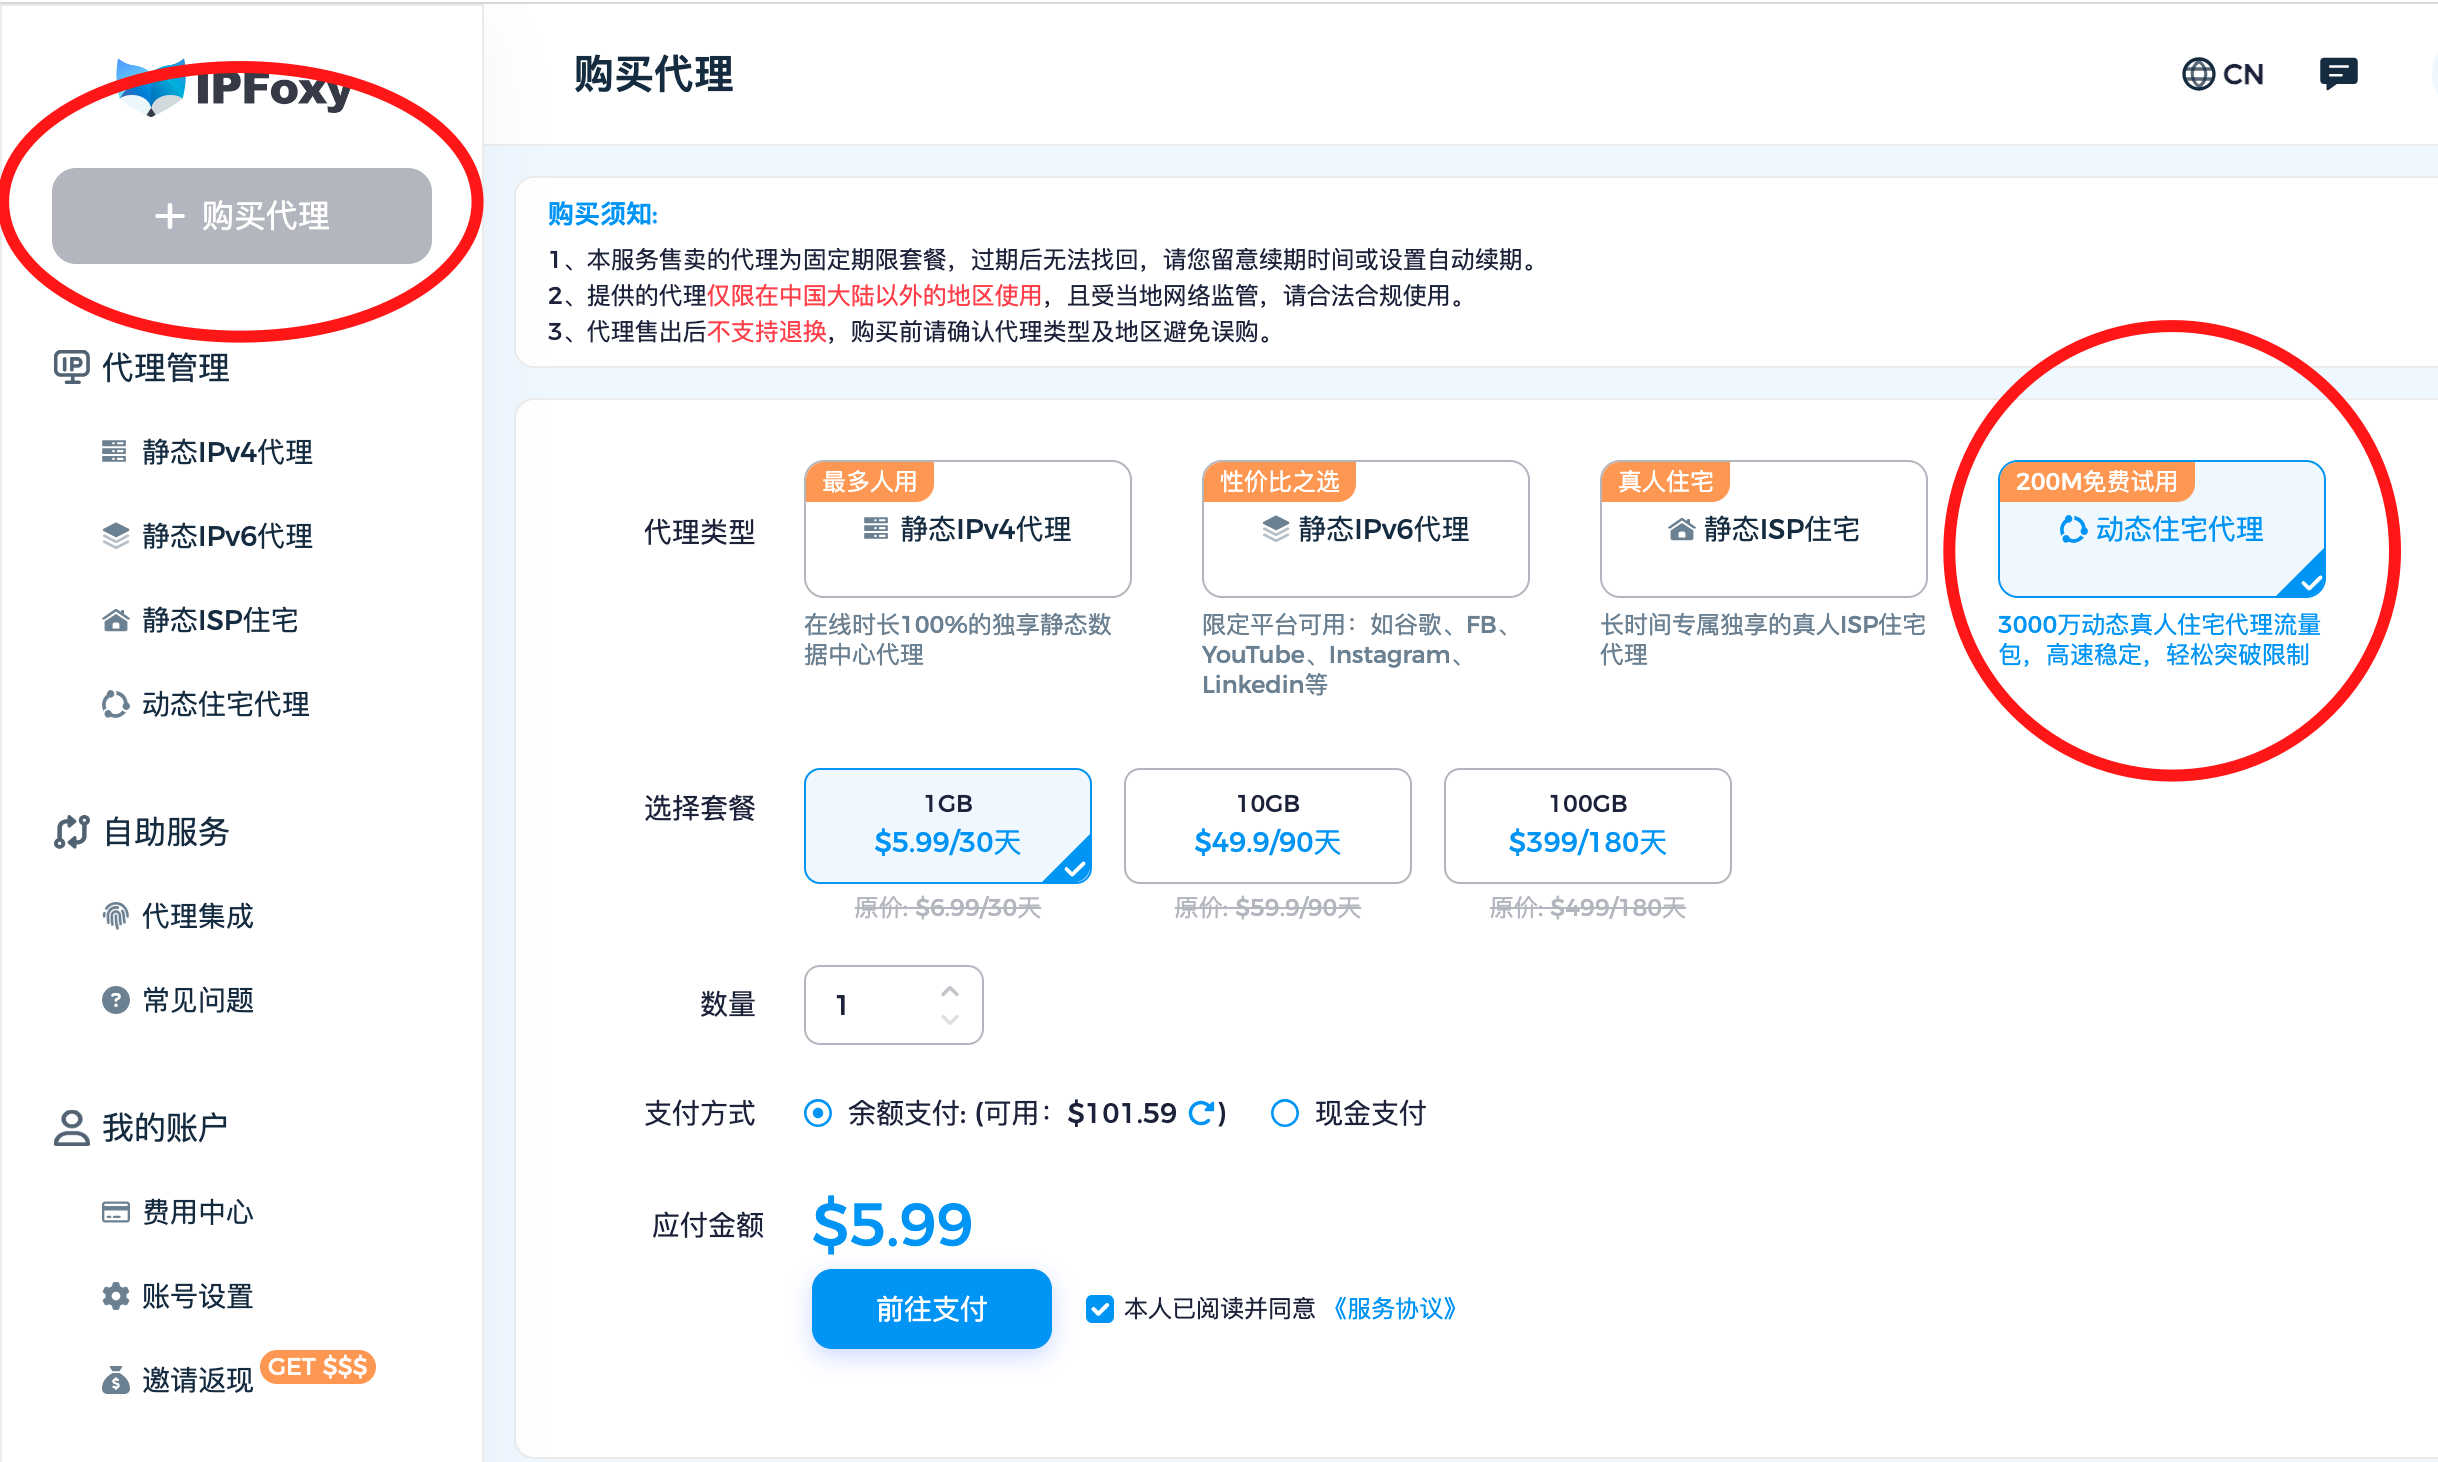Open 我的账户 section heading
This screenshot has height=1462, width=2438.
click(141, 1128)
